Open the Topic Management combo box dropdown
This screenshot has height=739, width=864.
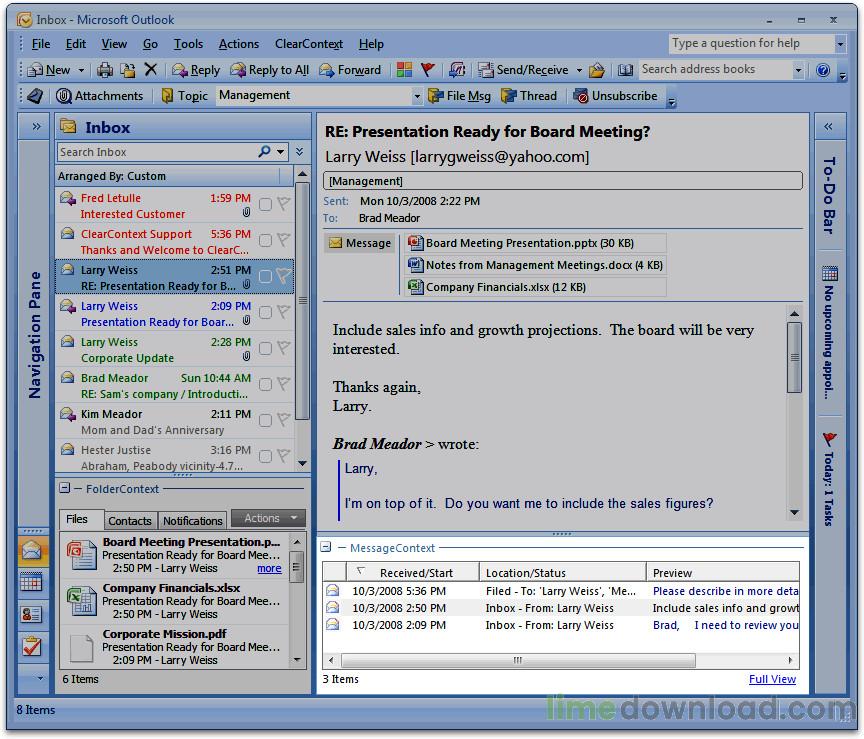click(x=417, y=96)
